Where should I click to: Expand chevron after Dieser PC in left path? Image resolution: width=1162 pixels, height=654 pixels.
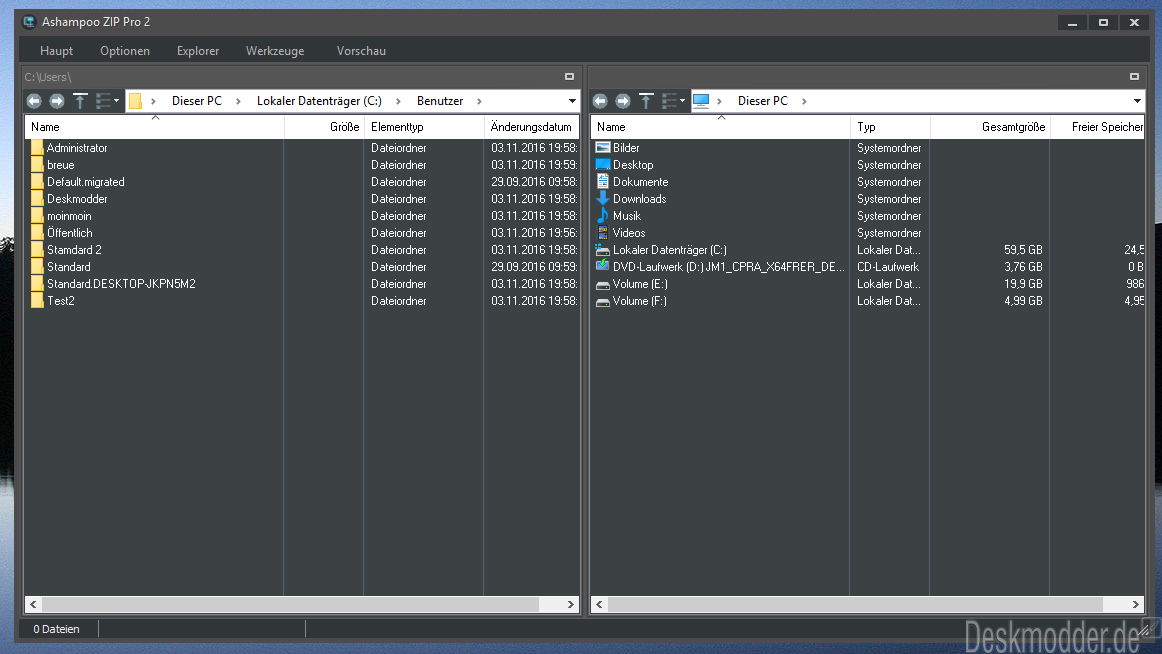pos(238,101)
